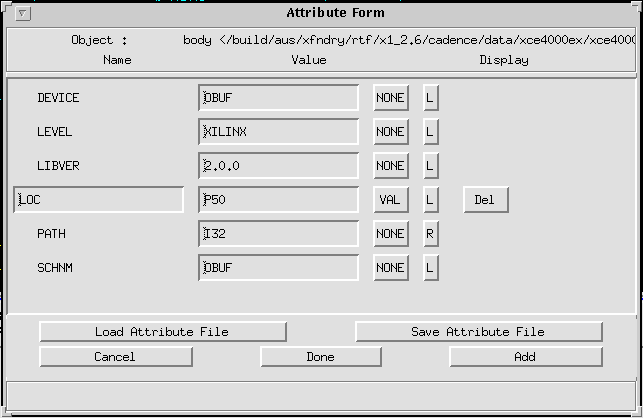Viewport: 643px width, 418px height.
Task: Switch the R justification button for PATH
Action: 430,234
